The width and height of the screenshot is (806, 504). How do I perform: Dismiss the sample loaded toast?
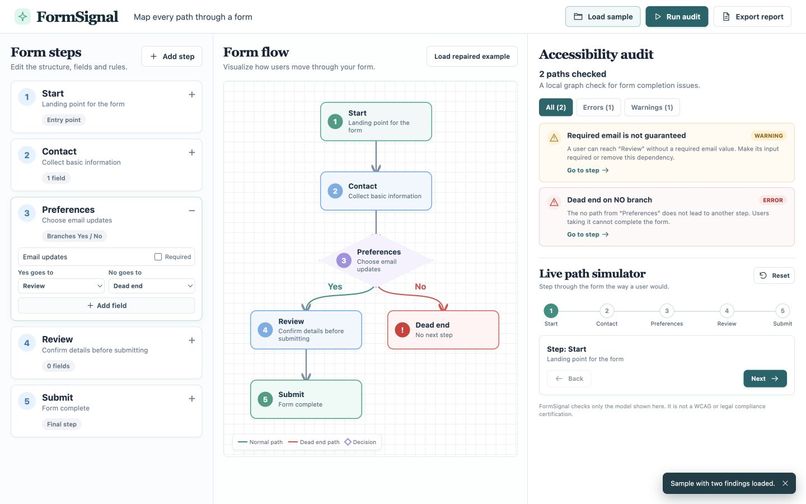(785, 483)
